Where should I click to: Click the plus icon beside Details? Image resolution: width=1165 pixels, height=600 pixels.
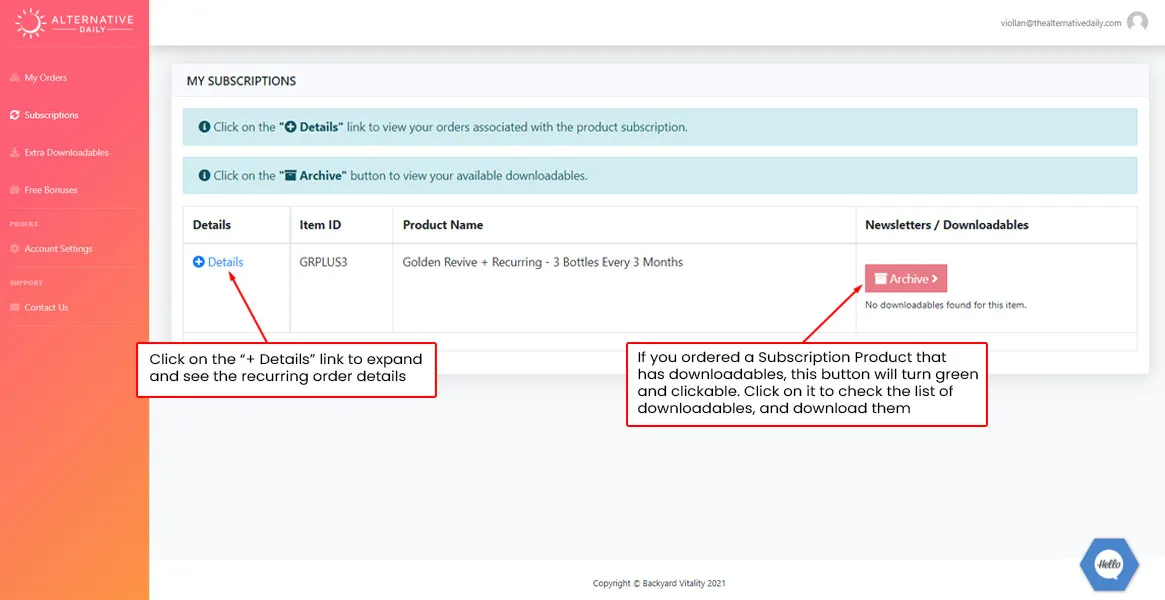coord(198,262)
